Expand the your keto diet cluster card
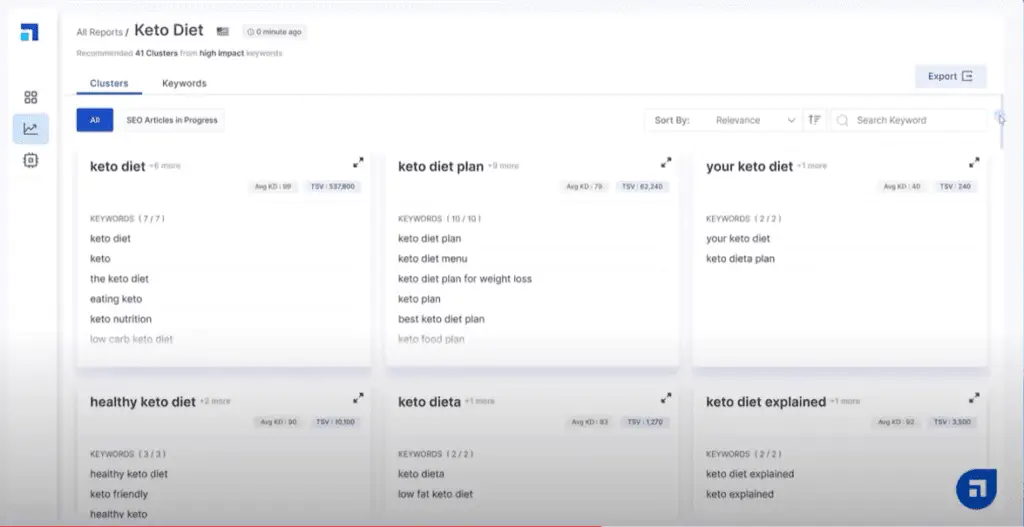 click(x=974, y=163)
